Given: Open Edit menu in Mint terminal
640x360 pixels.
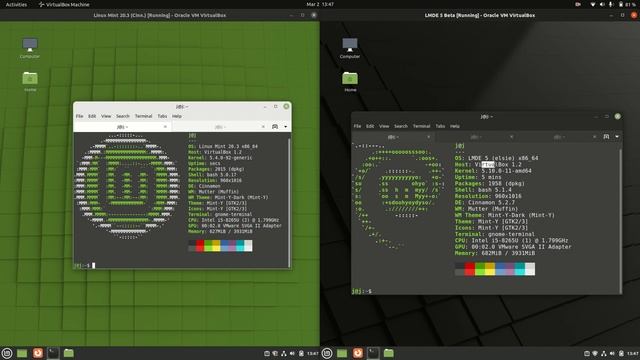Looking at the screenshot, I should coord(92,116).
